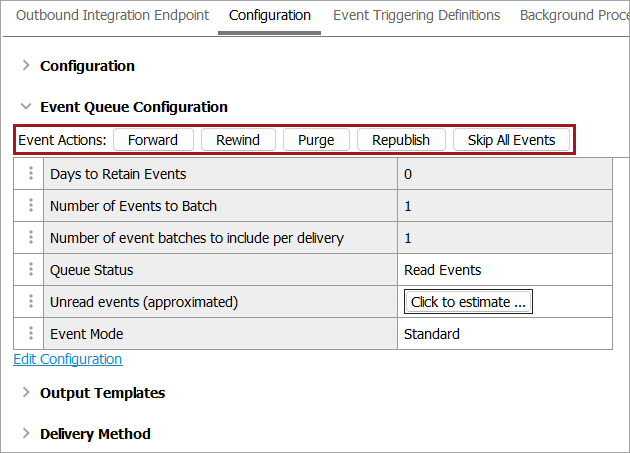The width and height of the screenshot is (630, 453).
Task: Switch to Outbound Integration Endpoint tab
Action: pyautogui.click(x=113, y=15)
